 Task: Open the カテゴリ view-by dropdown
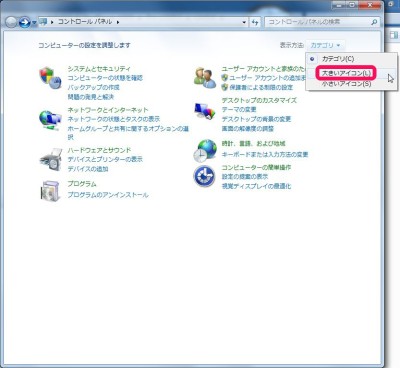[325, 45]
